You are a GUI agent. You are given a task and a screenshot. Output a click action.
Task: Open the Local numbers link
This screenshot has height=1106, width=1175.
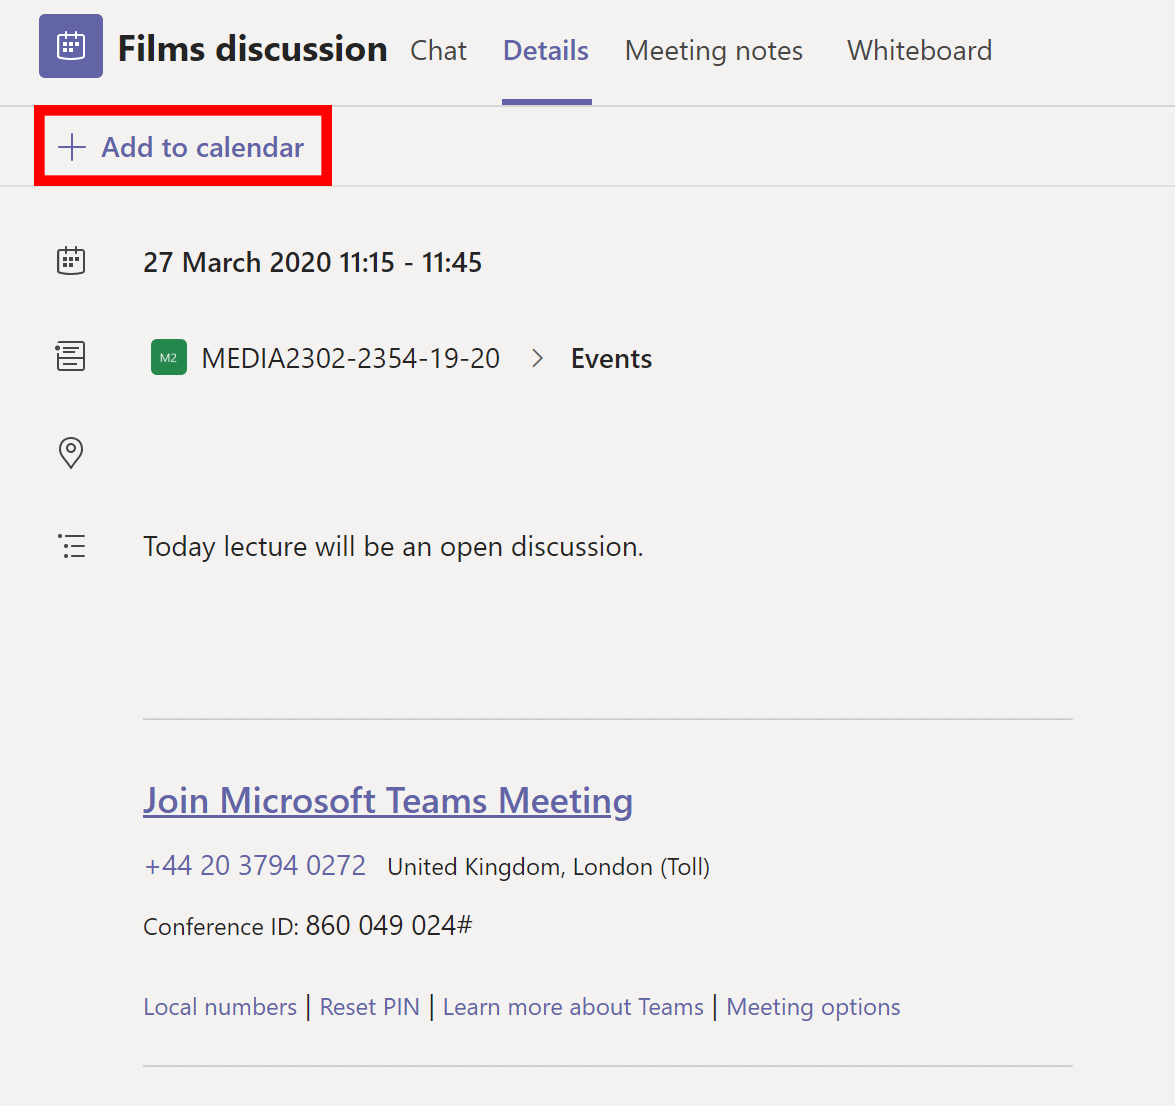pos(220,1006)
